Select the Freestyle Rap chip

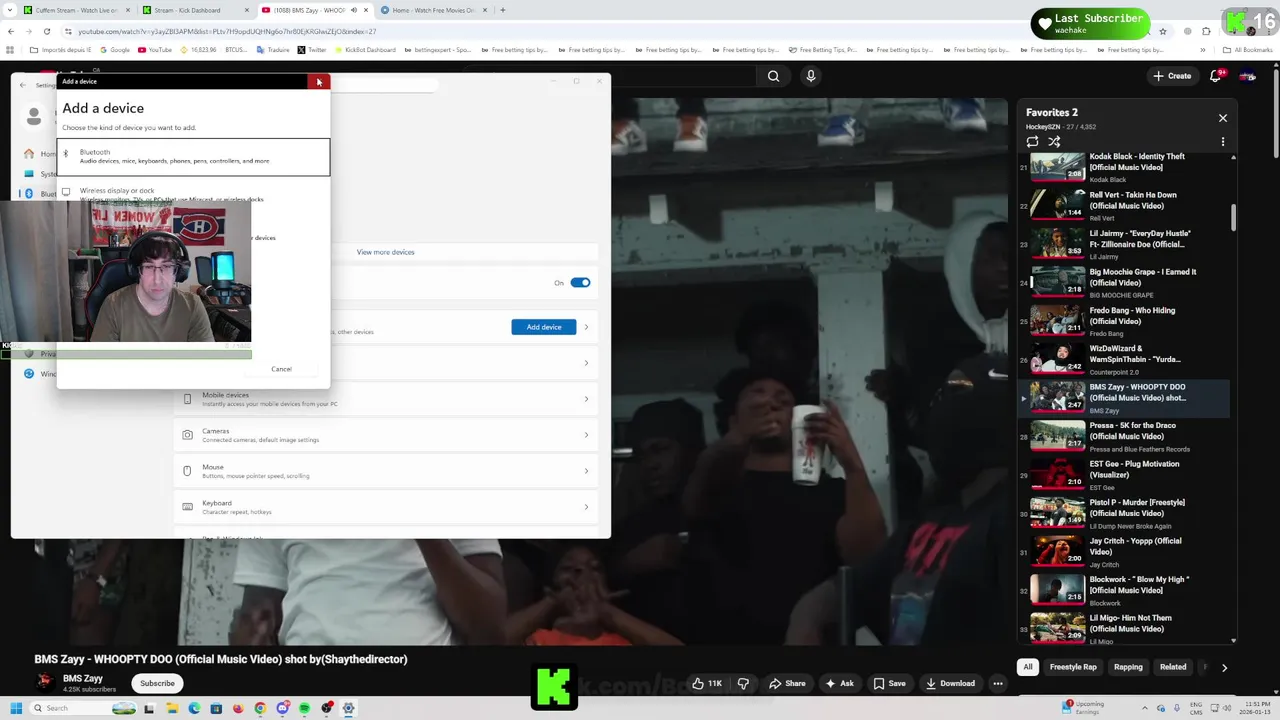pos(1073,667)
